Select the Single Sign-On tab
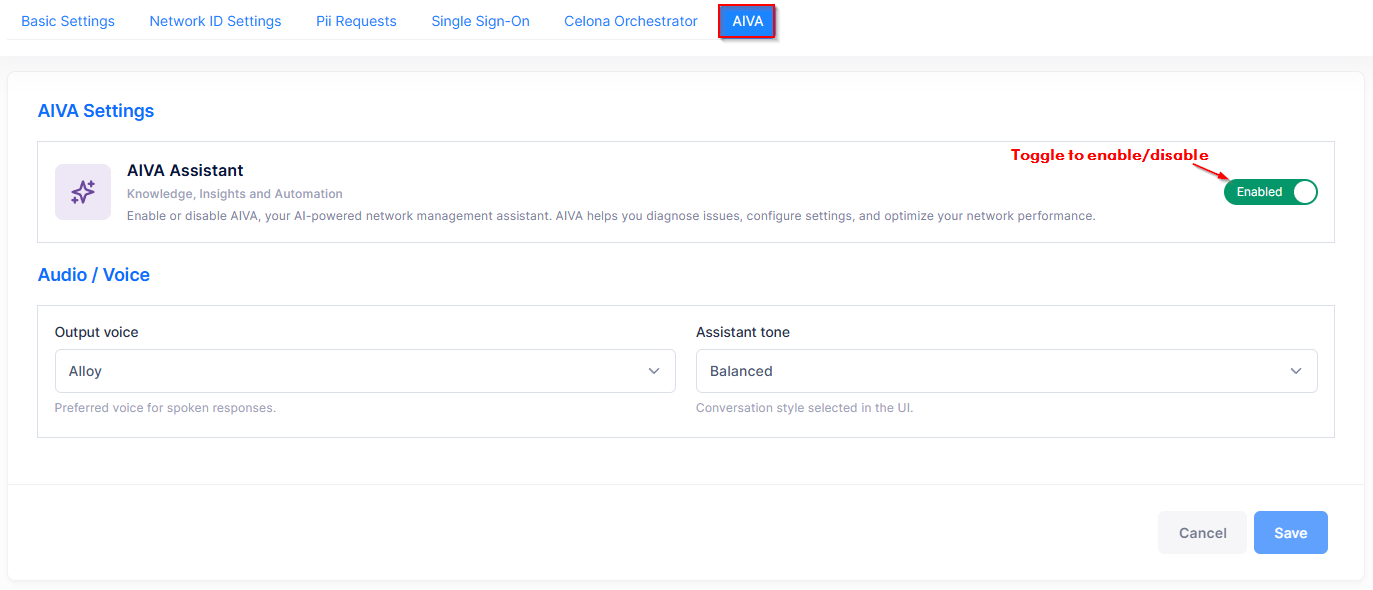The image size is (1373, 590). pyautogui.click(x=480, y=21)
